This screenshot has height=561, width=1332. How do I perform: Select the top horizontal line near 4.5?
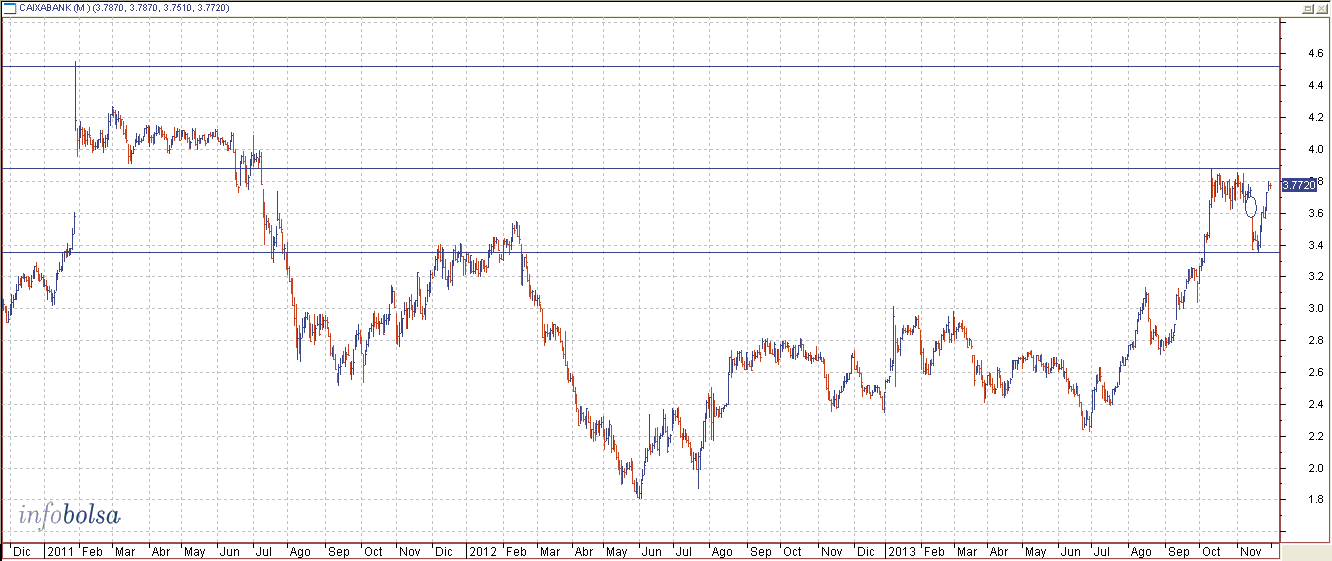coord(640,67)
